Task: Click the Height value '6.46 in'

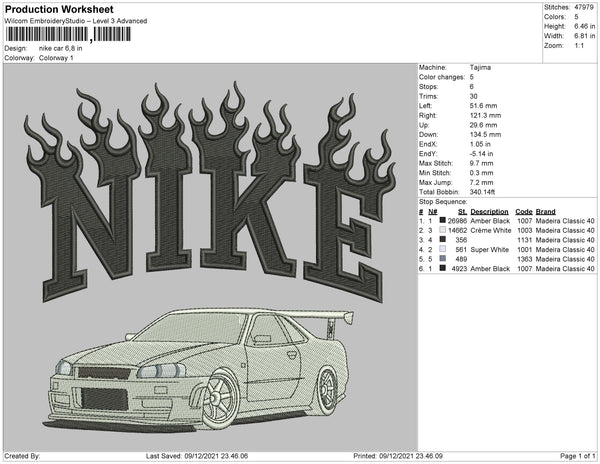Action: 584,26
